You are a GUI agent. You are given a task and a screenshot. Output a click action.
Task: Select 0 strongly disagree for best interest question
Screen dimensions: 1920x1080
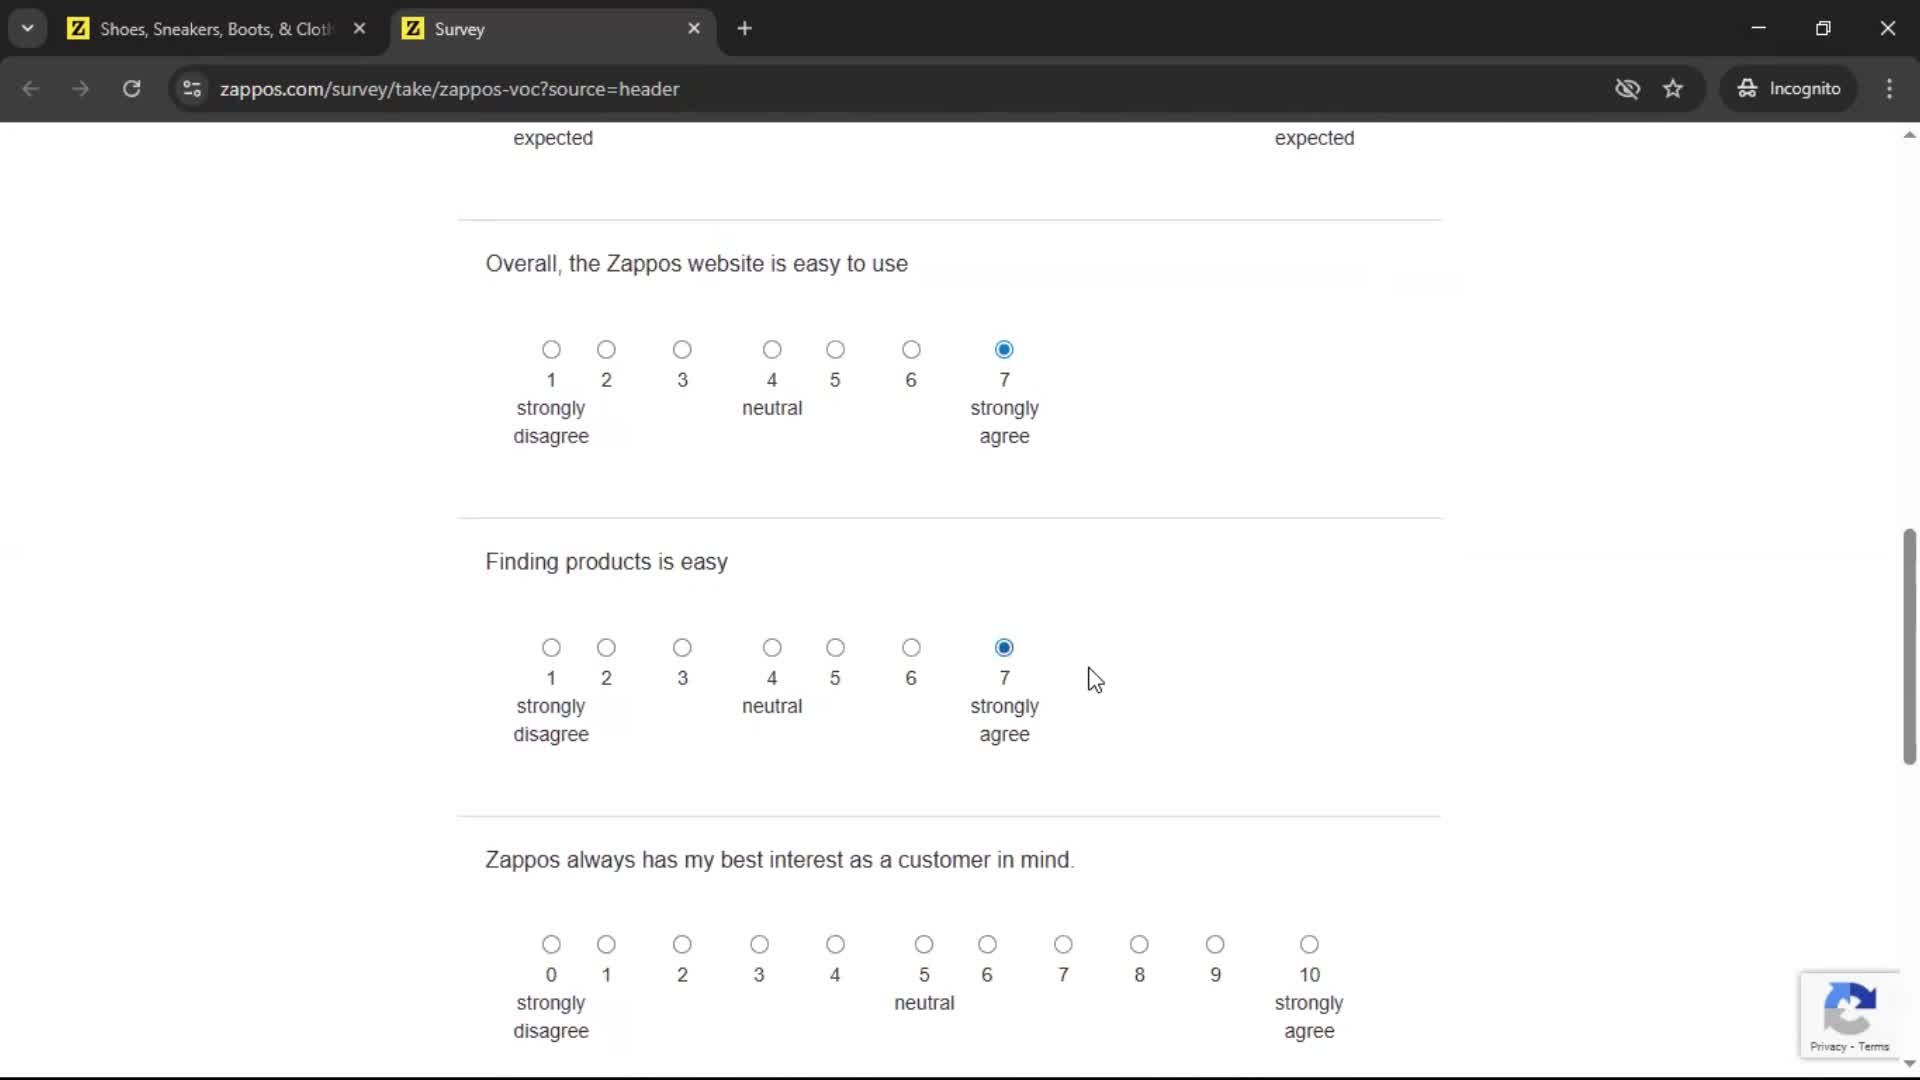point(551,945)
